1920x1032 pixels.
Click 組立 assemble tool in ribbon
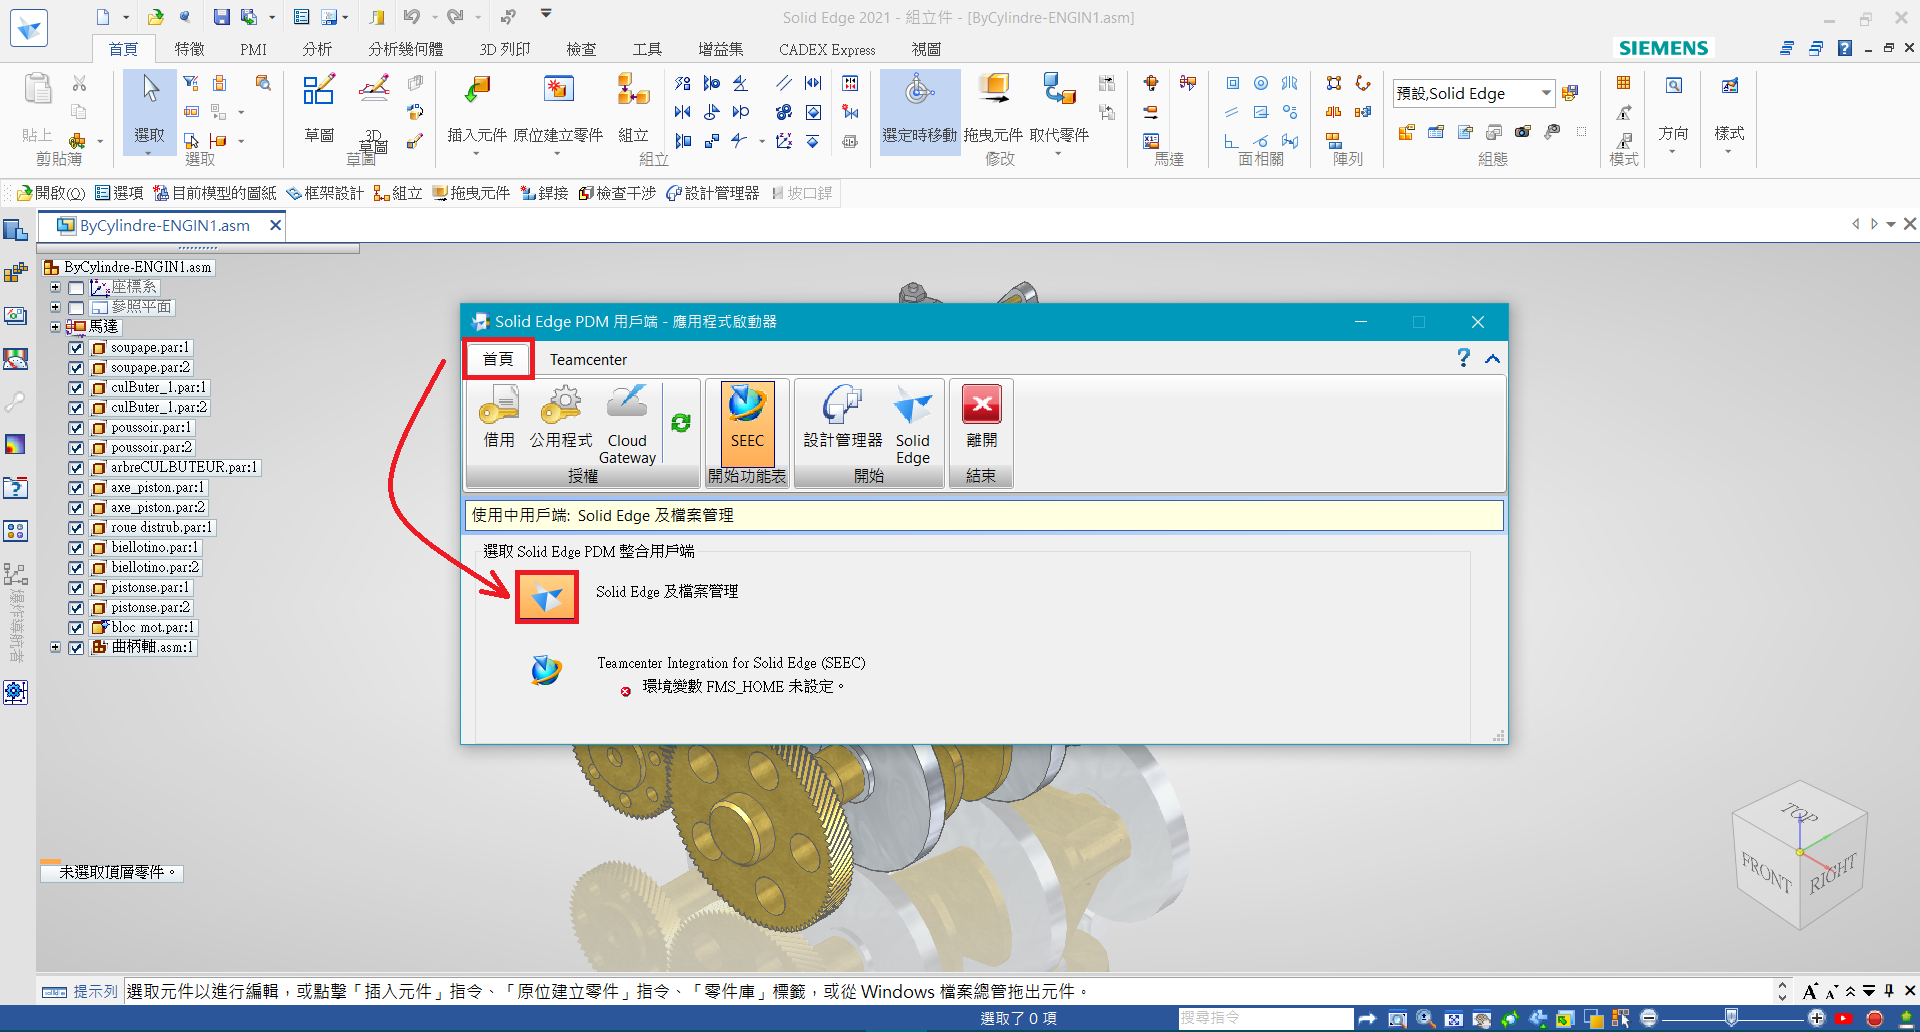pos(633,110)
